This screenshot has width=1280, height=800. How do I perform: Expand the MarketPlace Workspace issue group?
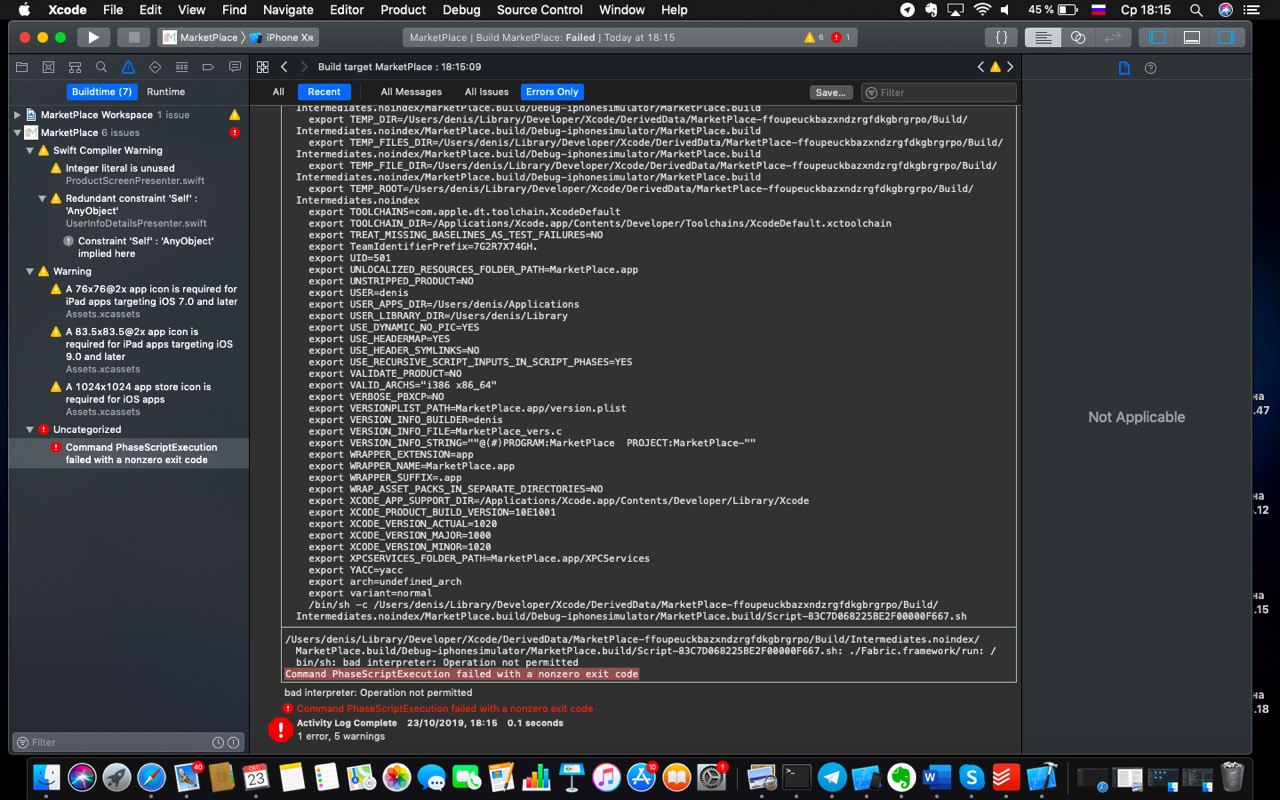[17, 115]
